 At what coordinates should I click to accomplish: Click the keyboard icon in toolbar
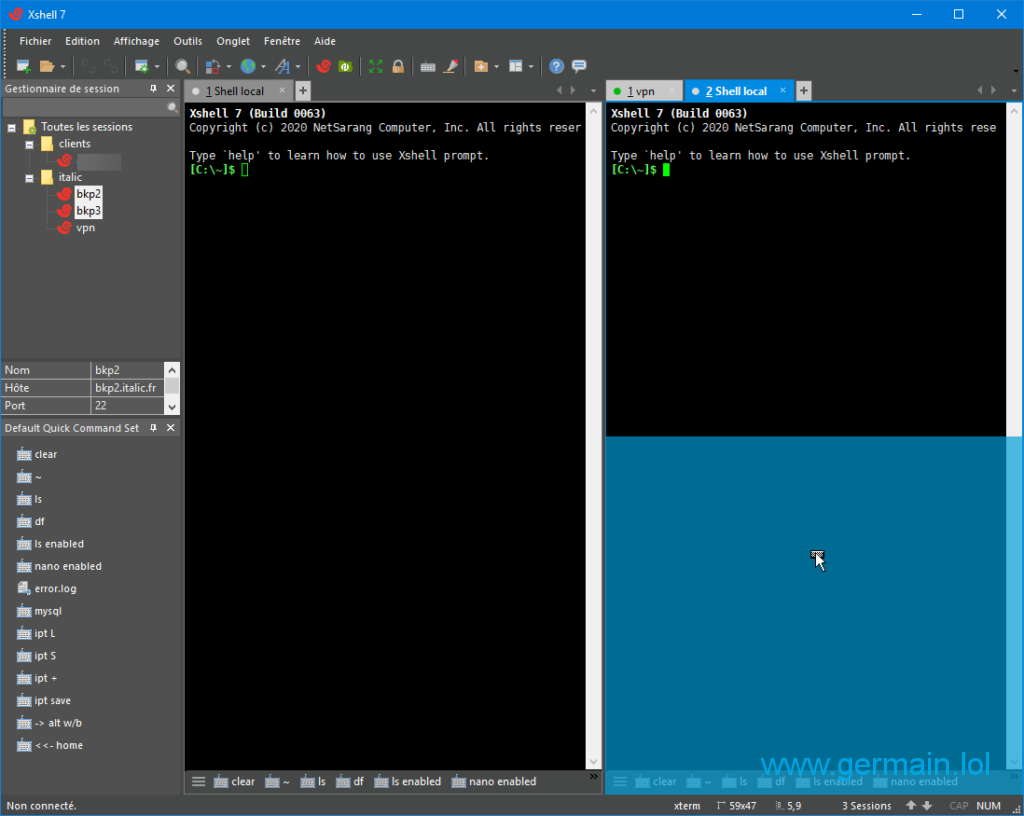click(428, 67)
